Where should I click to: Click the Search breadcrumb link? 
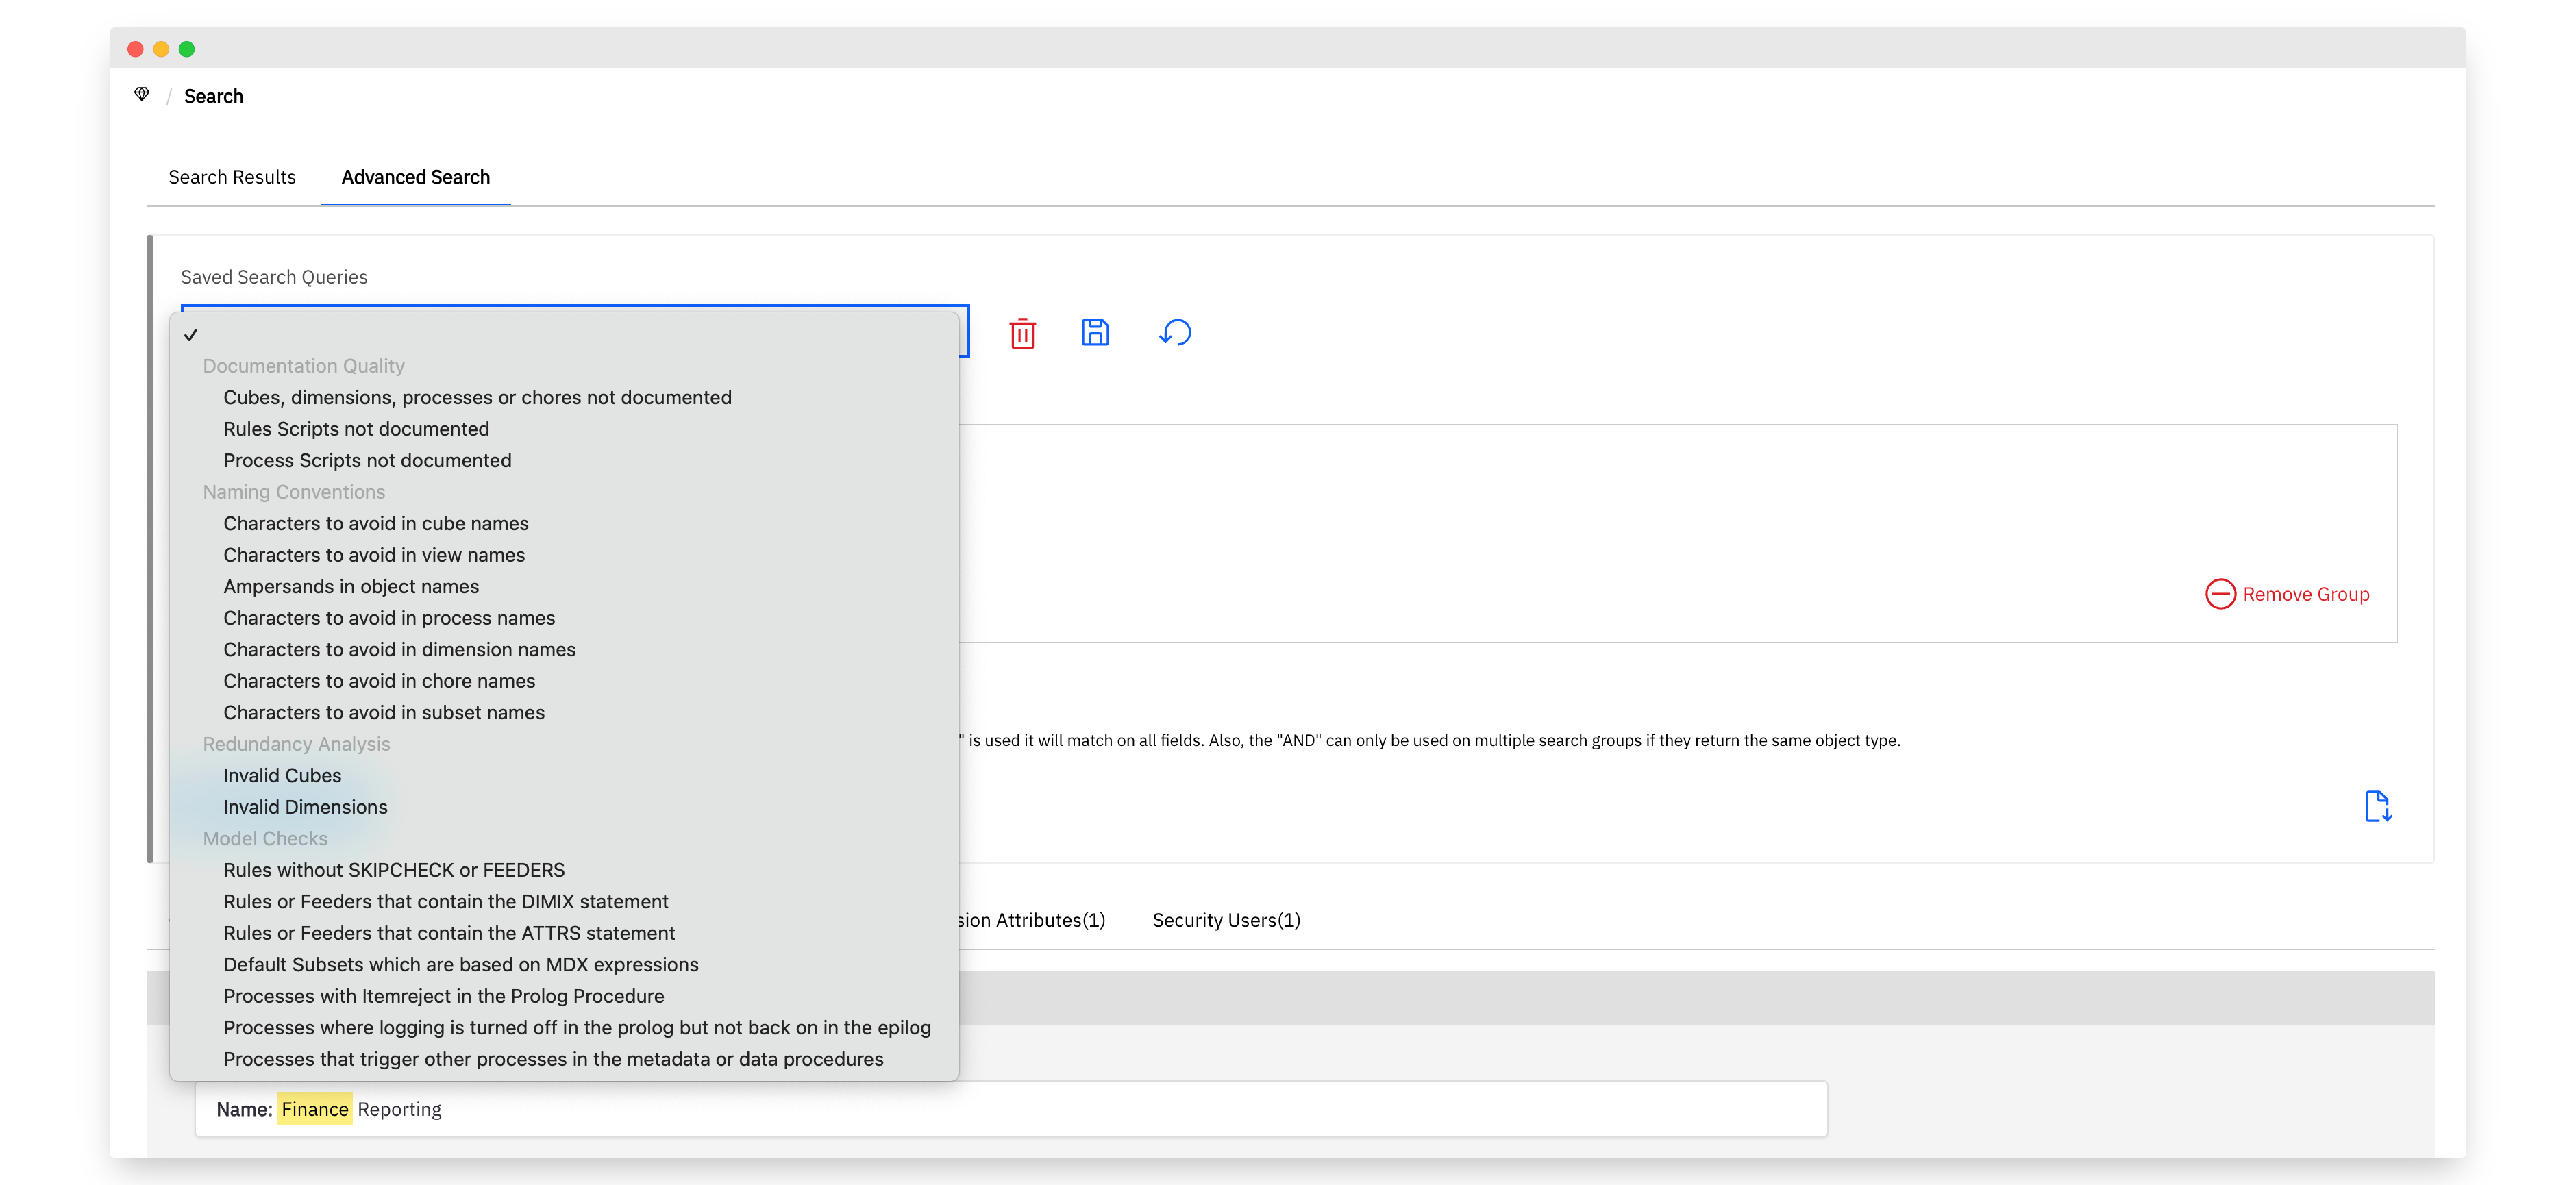click(213, 96)
